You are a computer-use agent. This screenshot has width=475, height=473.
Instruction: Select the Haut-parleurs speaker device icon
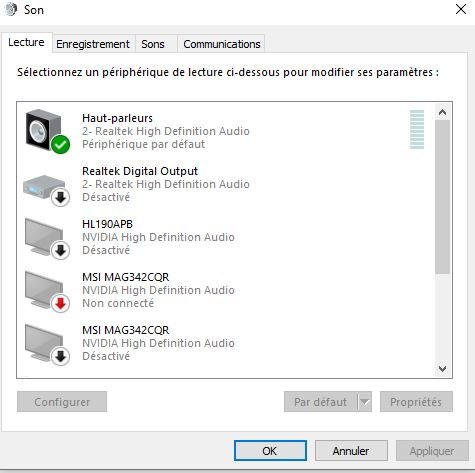[x=47, y=131]
